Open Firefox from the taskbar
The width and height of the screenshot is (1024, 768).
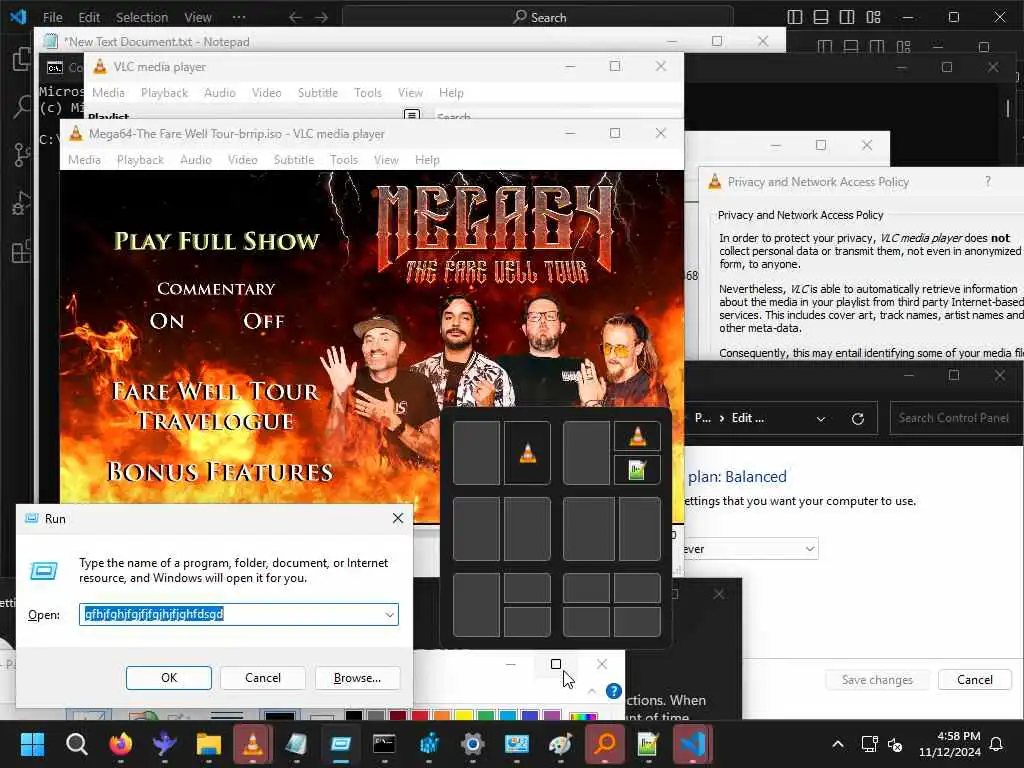click(x=120, y=744)
